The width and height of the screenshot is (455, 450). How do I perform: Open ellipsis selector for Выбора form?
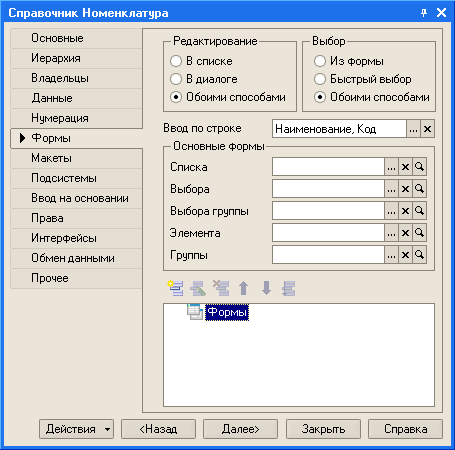(x=391, y=189)
